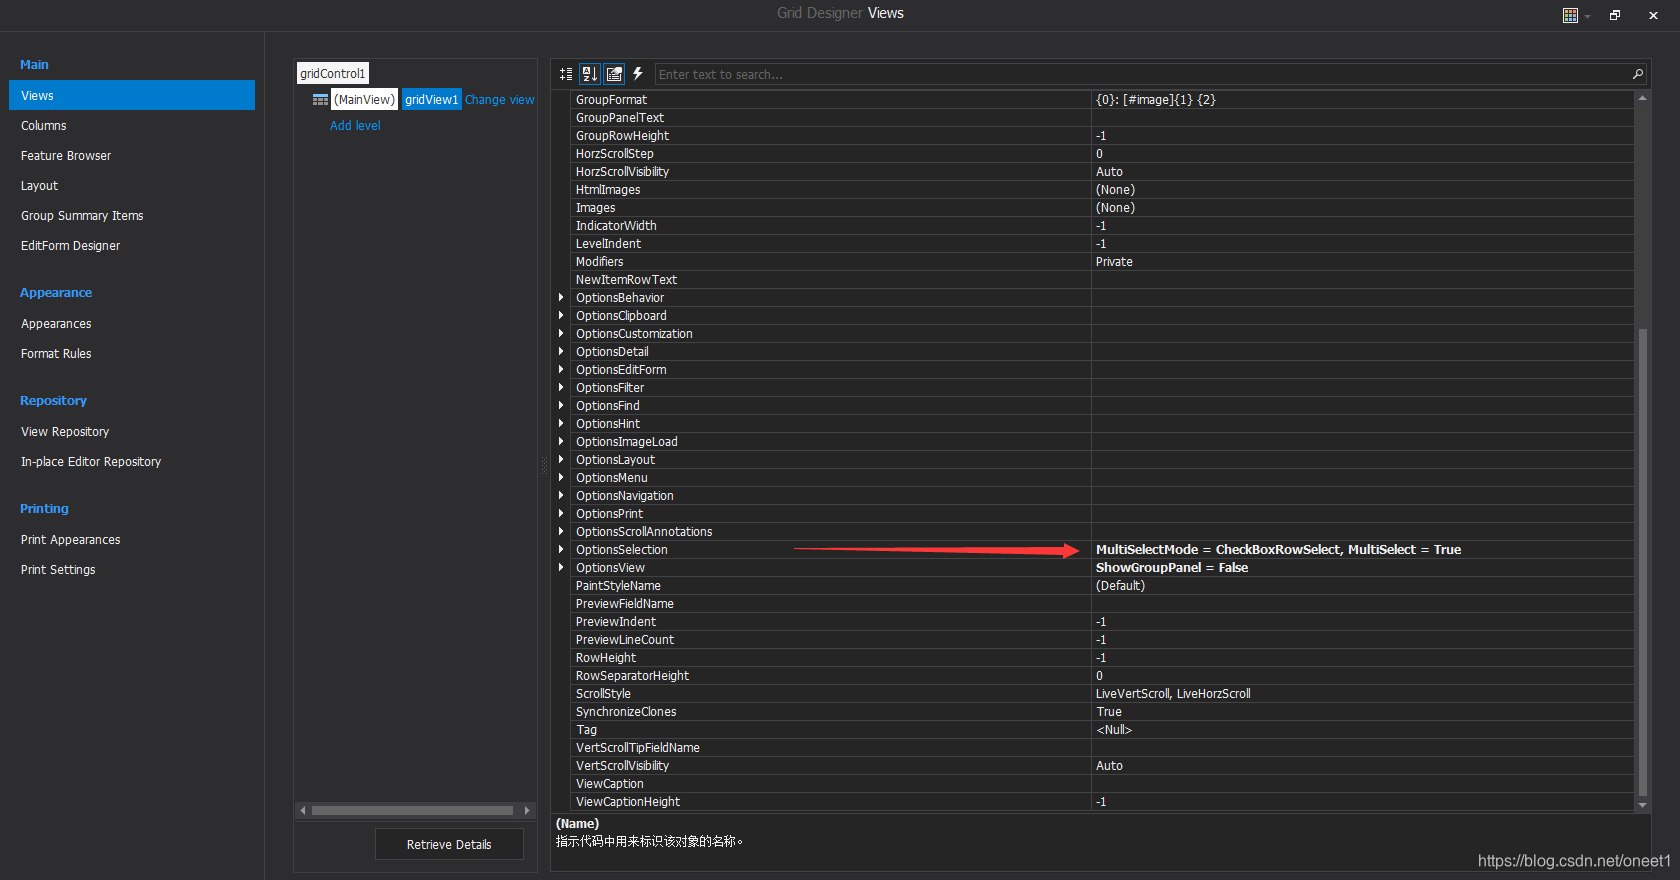Viewport: 1680px width, 880px height.
Task: Expand the OptionsCustomization property
Action: pyautogui.click(x=561, y=334)
